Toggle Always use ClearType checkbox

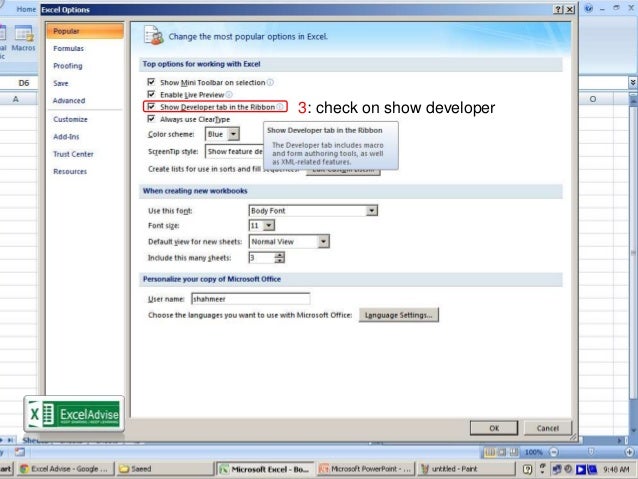tap(151, 118)
